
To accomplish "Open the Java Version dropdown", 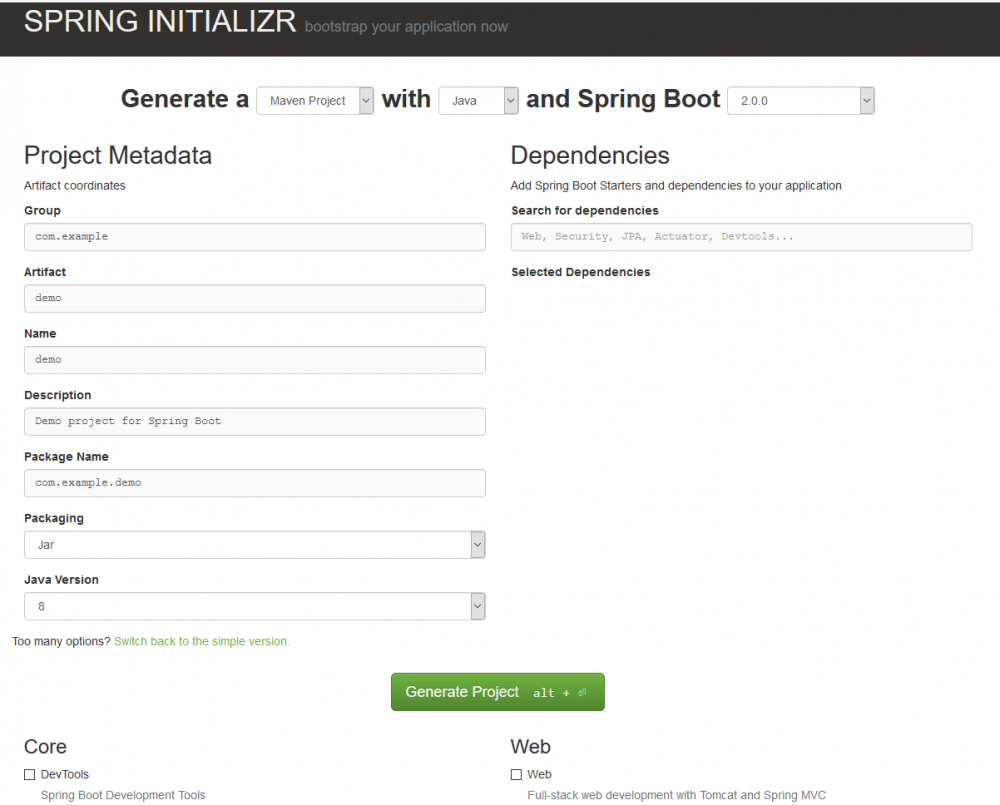I will [254, 607].
